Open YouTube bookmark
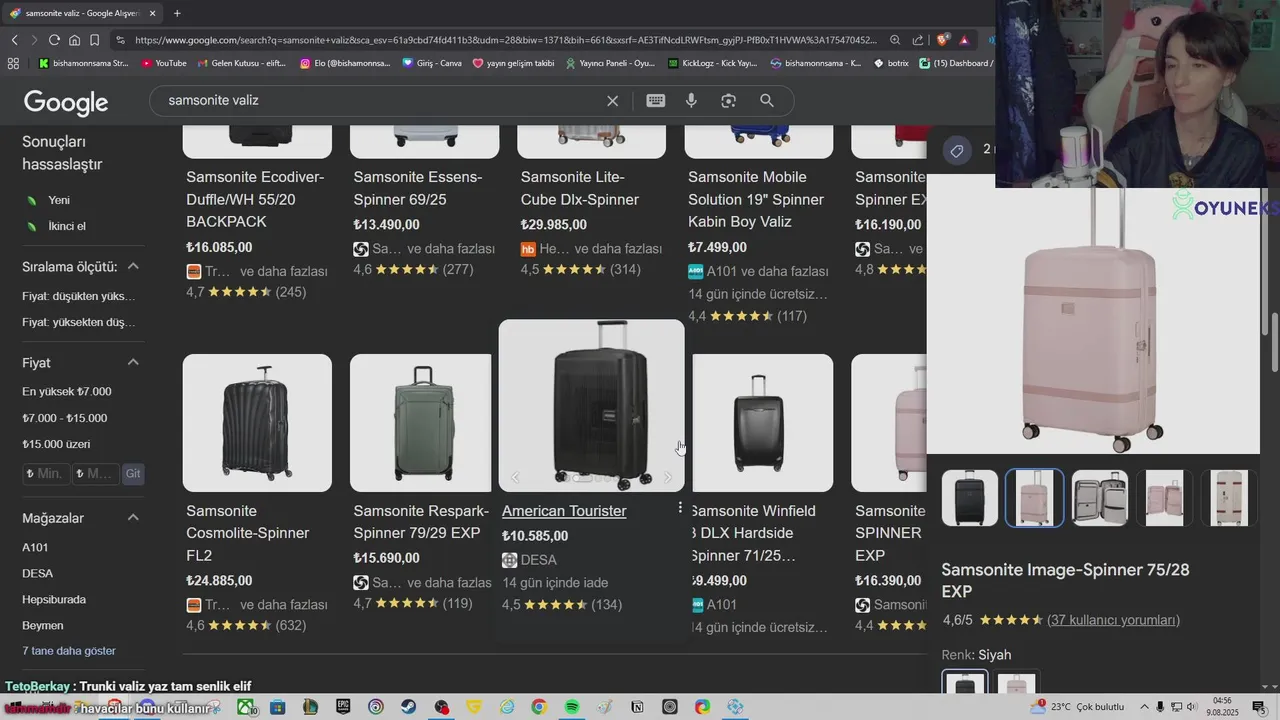Screen dimensions: 1280x720 164,63
